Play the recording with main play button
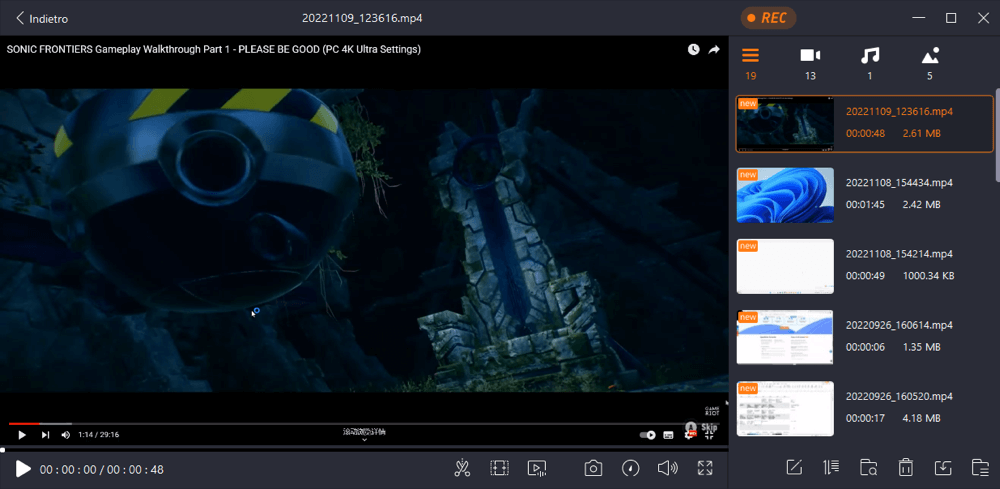Viewport: 1000px width, 489px height. click(23, 470)
